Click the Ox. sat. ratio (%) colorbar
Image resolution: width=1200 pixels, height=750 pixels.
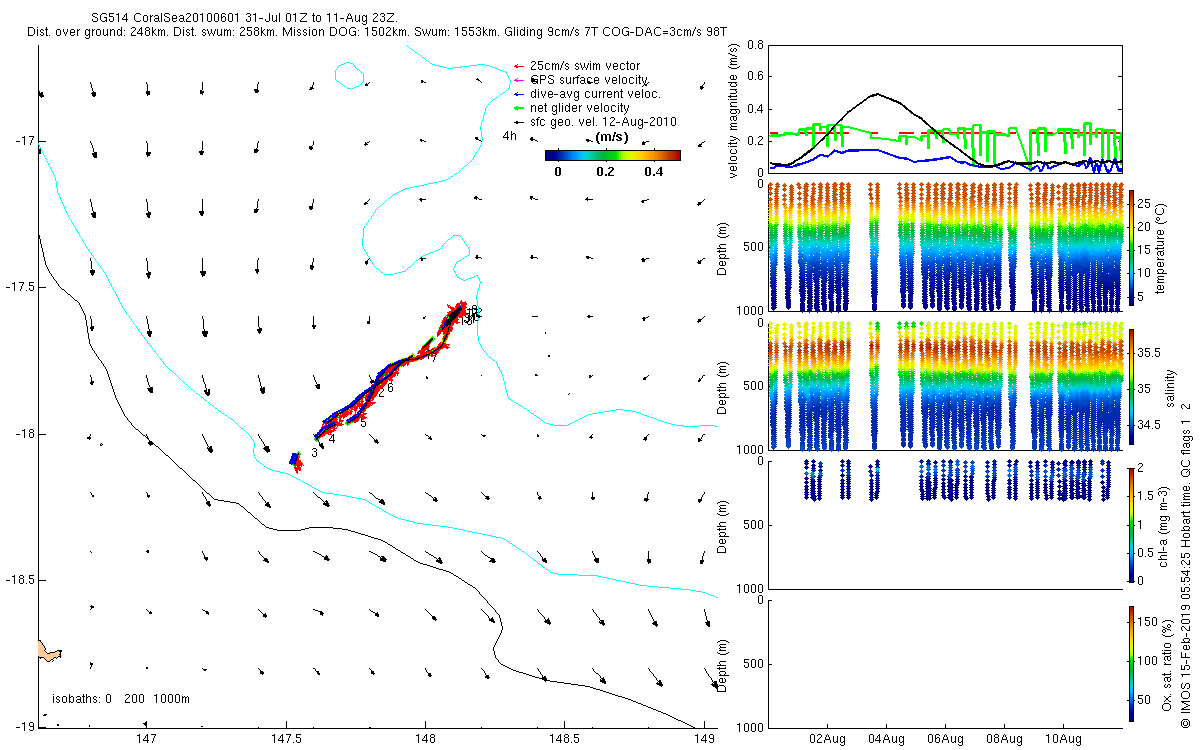(1132, 663)
